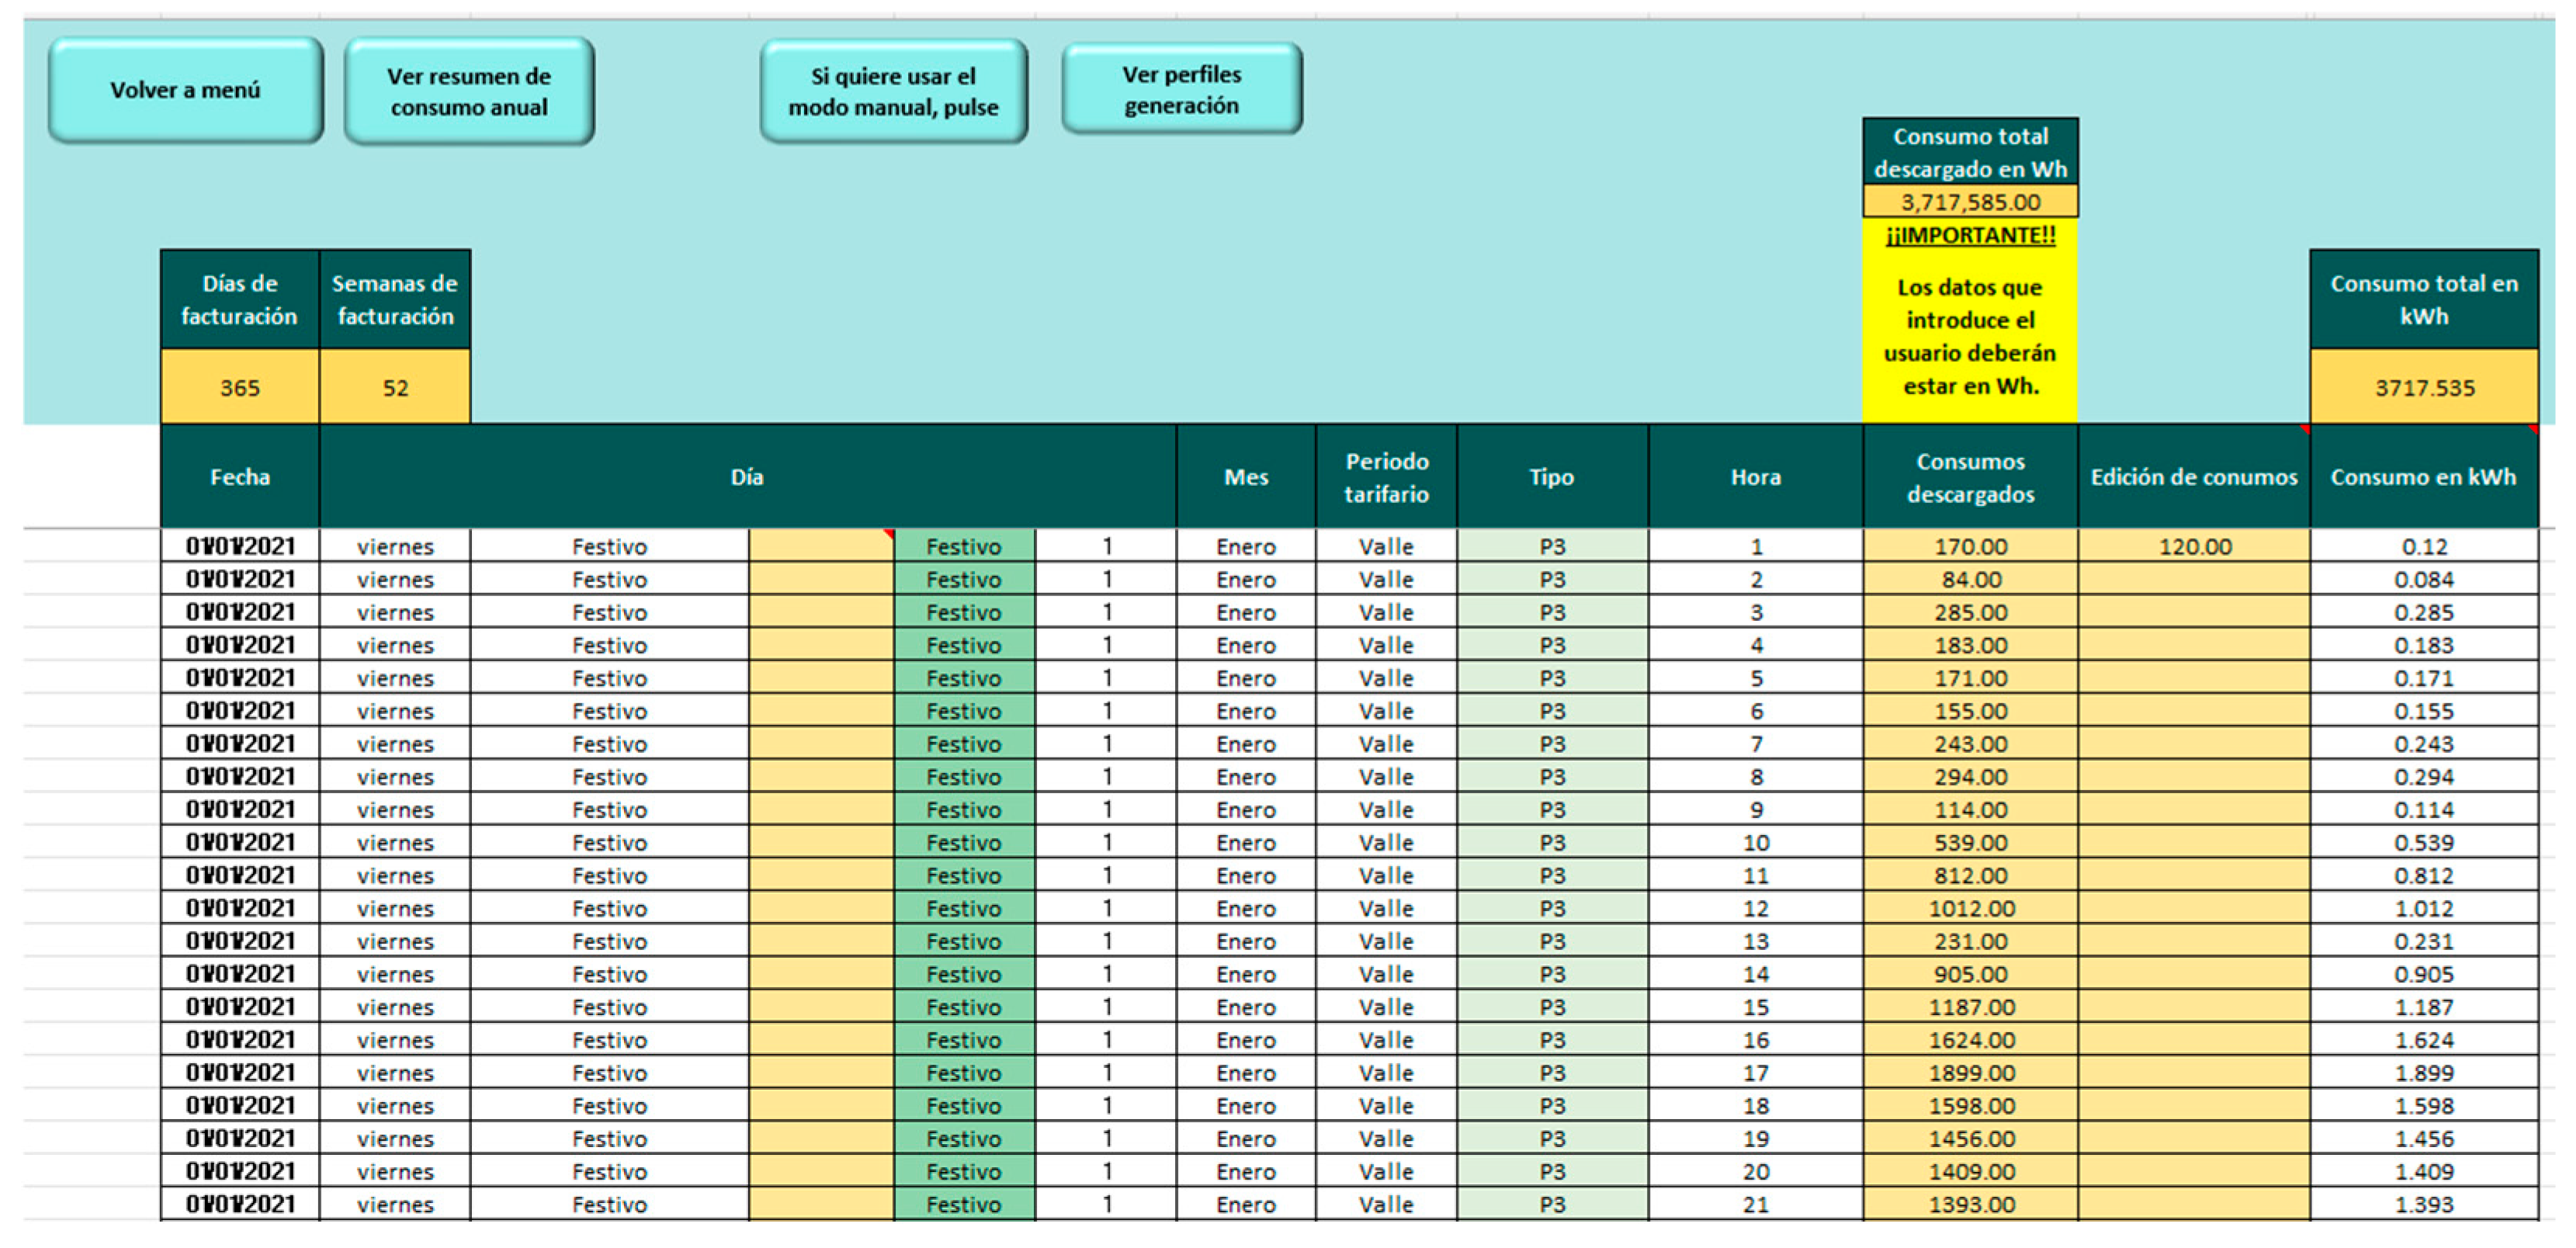Open 'Ver perfiles generación' button
Viewport: 2576px width, 1248px height.
point(1181,89)
